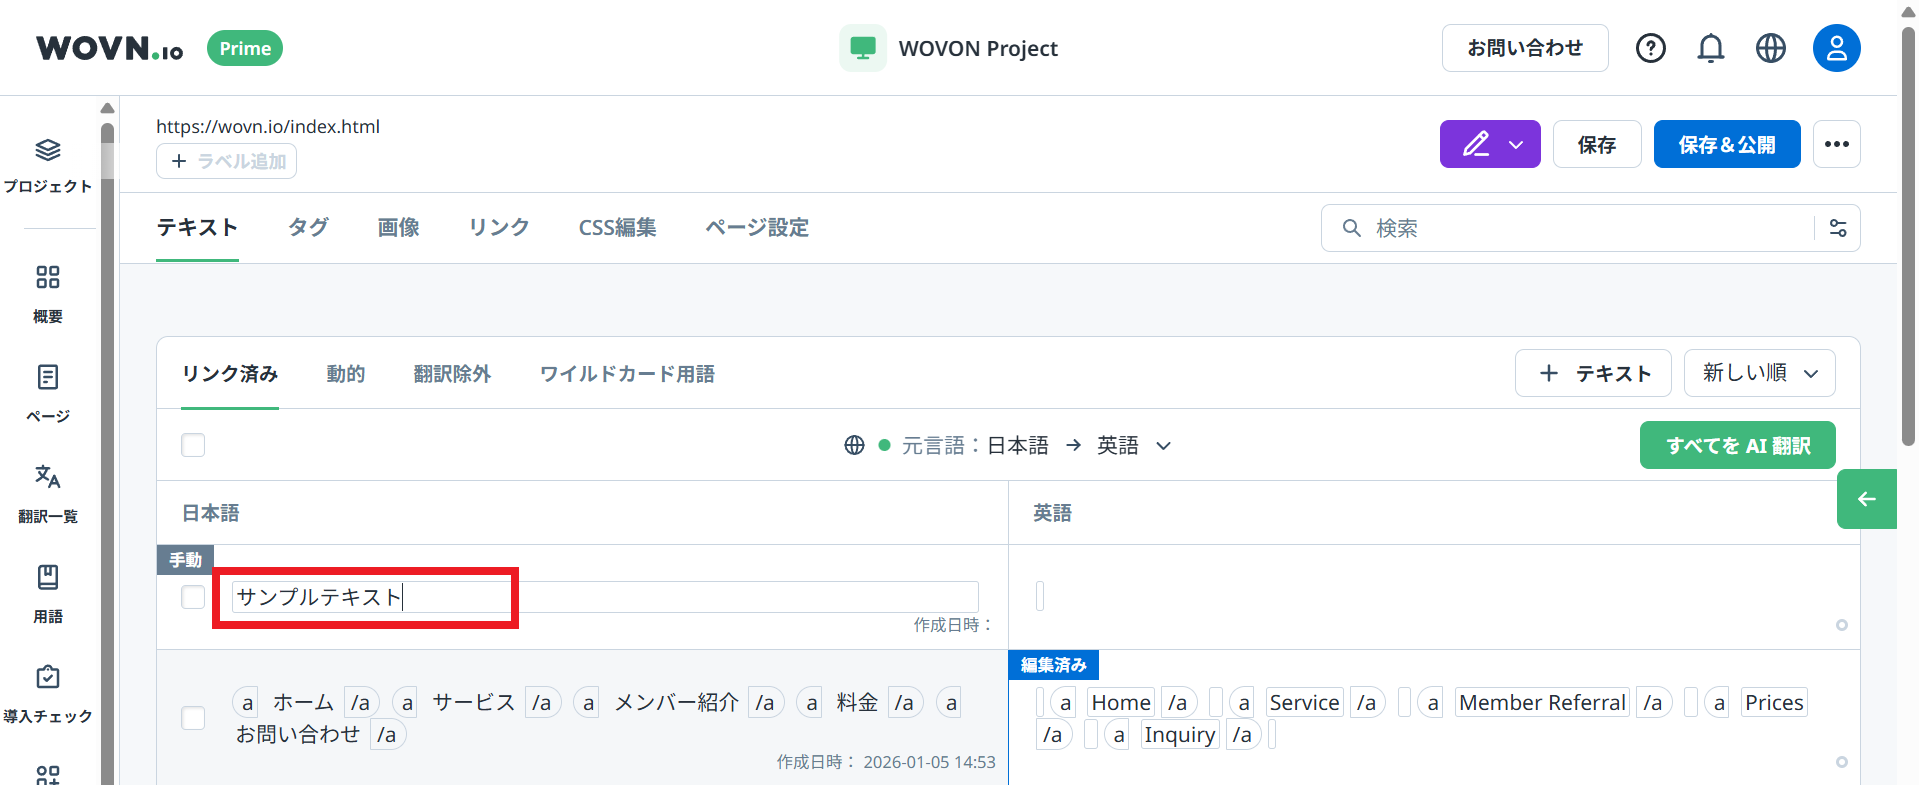Click the globe language icon in header

pyautogui.click(x=1770, y=48)
